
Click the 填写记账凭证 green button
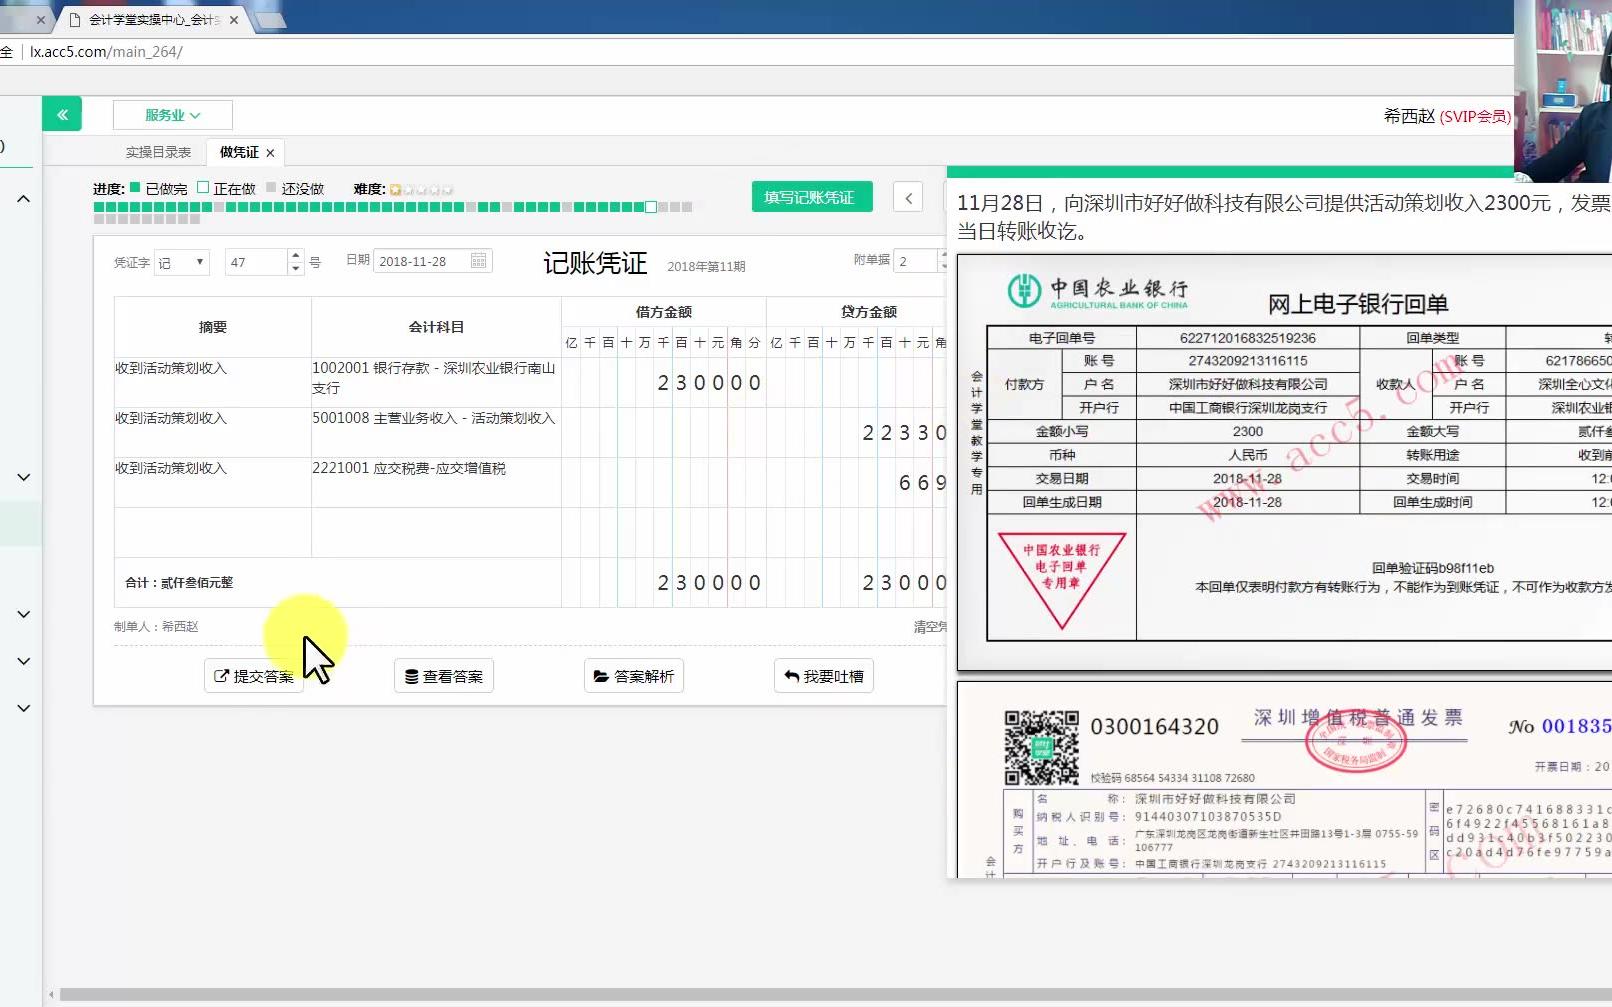click(x=811, y=197)
